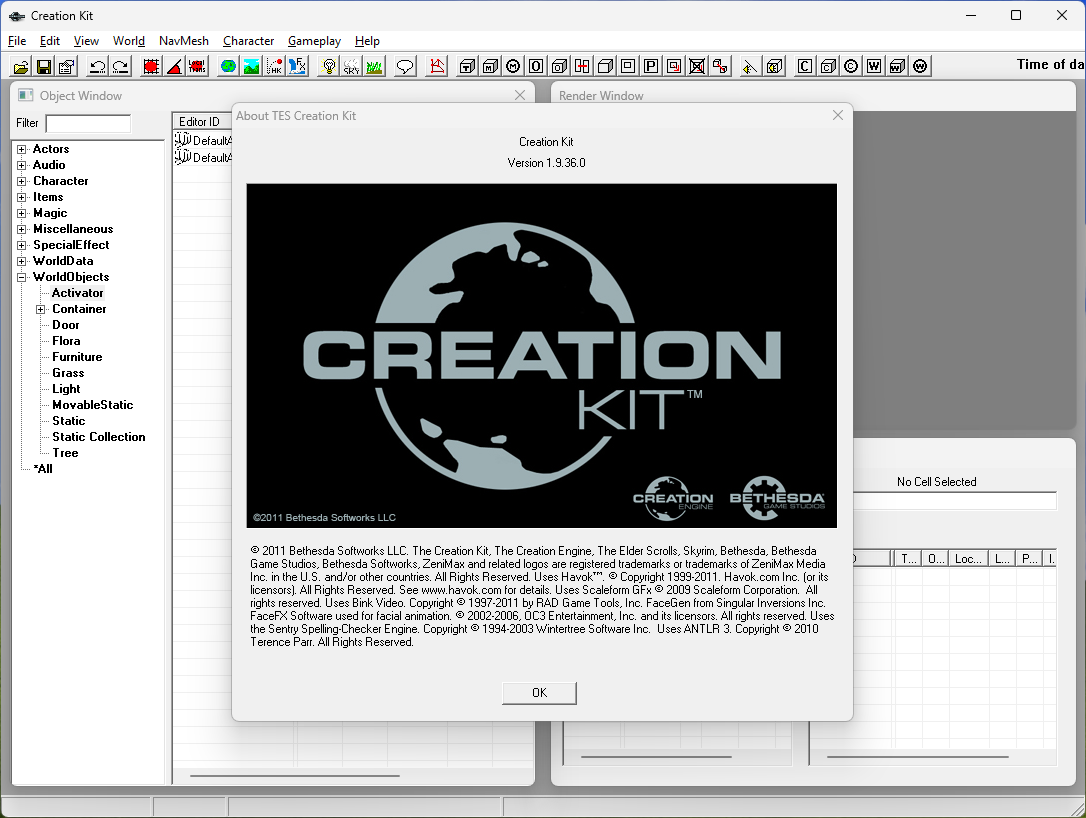The width and height of the screenshot is (1086, 818).
Task: Click the Undo arrow icon
Action: click(x=98, y=66)
